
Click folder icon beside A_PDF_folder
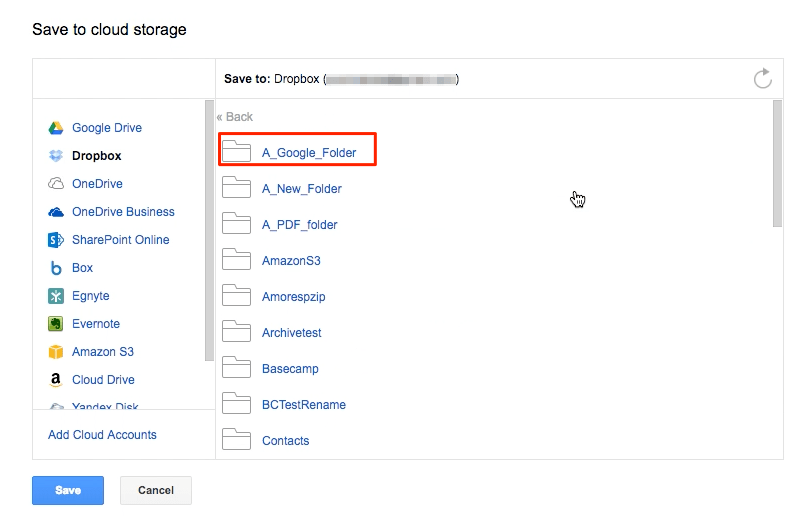click(236, 223)
